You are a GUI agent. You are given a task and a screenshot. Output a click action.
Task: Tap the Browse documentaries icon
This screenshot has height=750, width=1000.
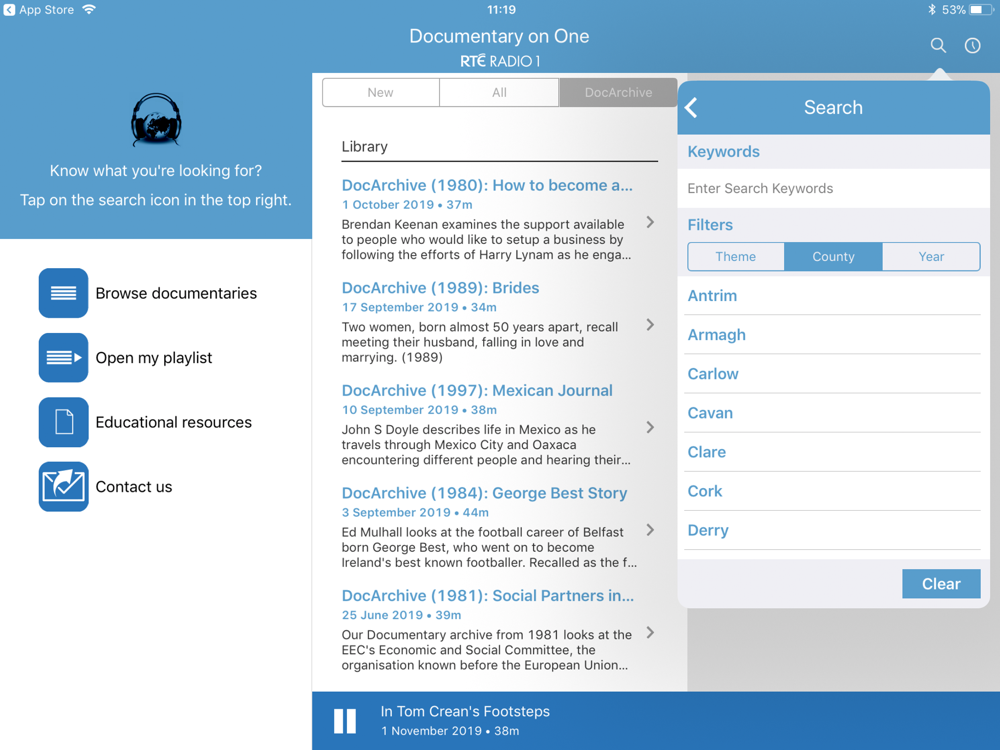coord(63,293)
